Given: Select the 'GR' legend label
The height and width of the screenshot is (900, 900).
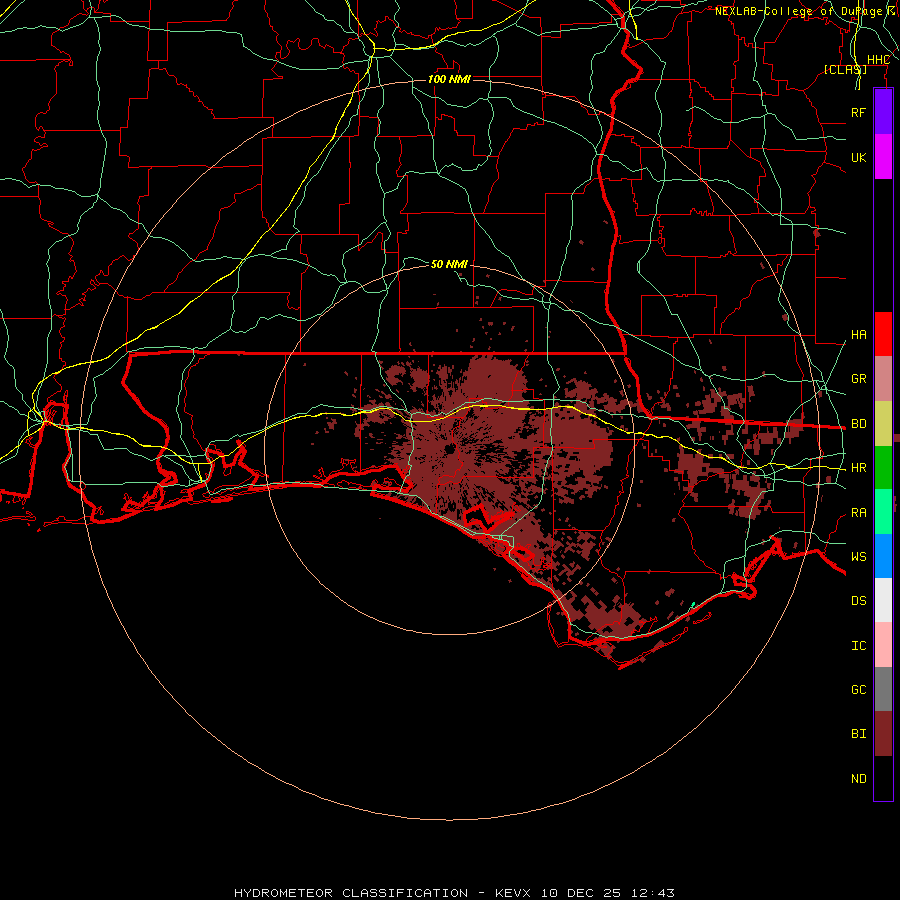Looking at the screenshot, I should 858,379.
